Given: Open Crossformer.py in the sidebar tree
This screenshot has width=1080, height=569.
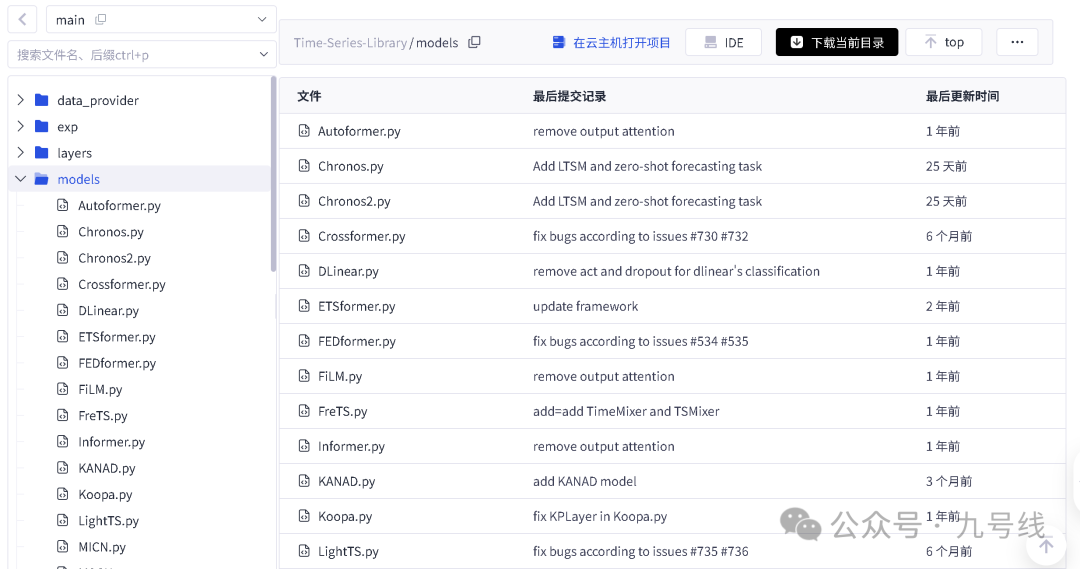Looking at the screenshot, I should [x=122, y=284].
